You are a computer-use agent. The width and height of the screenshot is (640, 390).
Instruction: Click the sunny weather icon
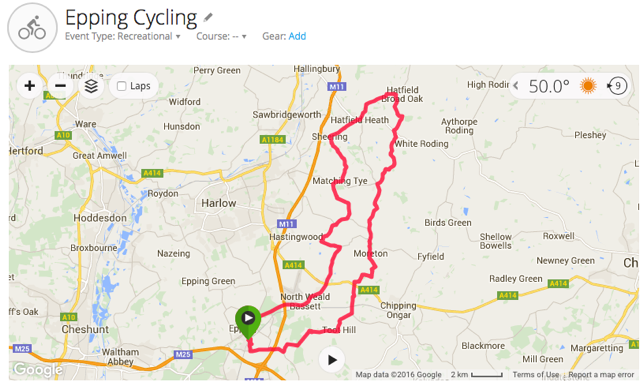[x=588, y=86]
